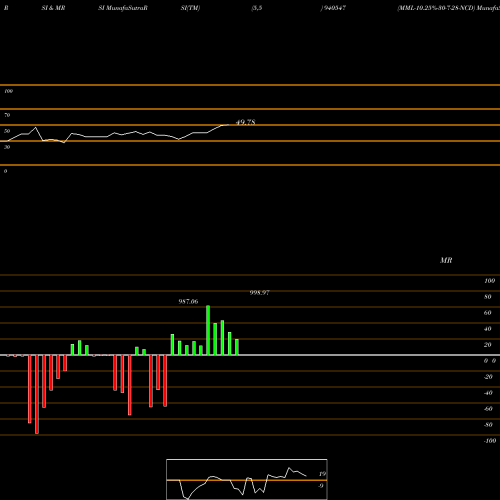Select the 987.06 price label
500x500 pixels.
pos(188,301)
